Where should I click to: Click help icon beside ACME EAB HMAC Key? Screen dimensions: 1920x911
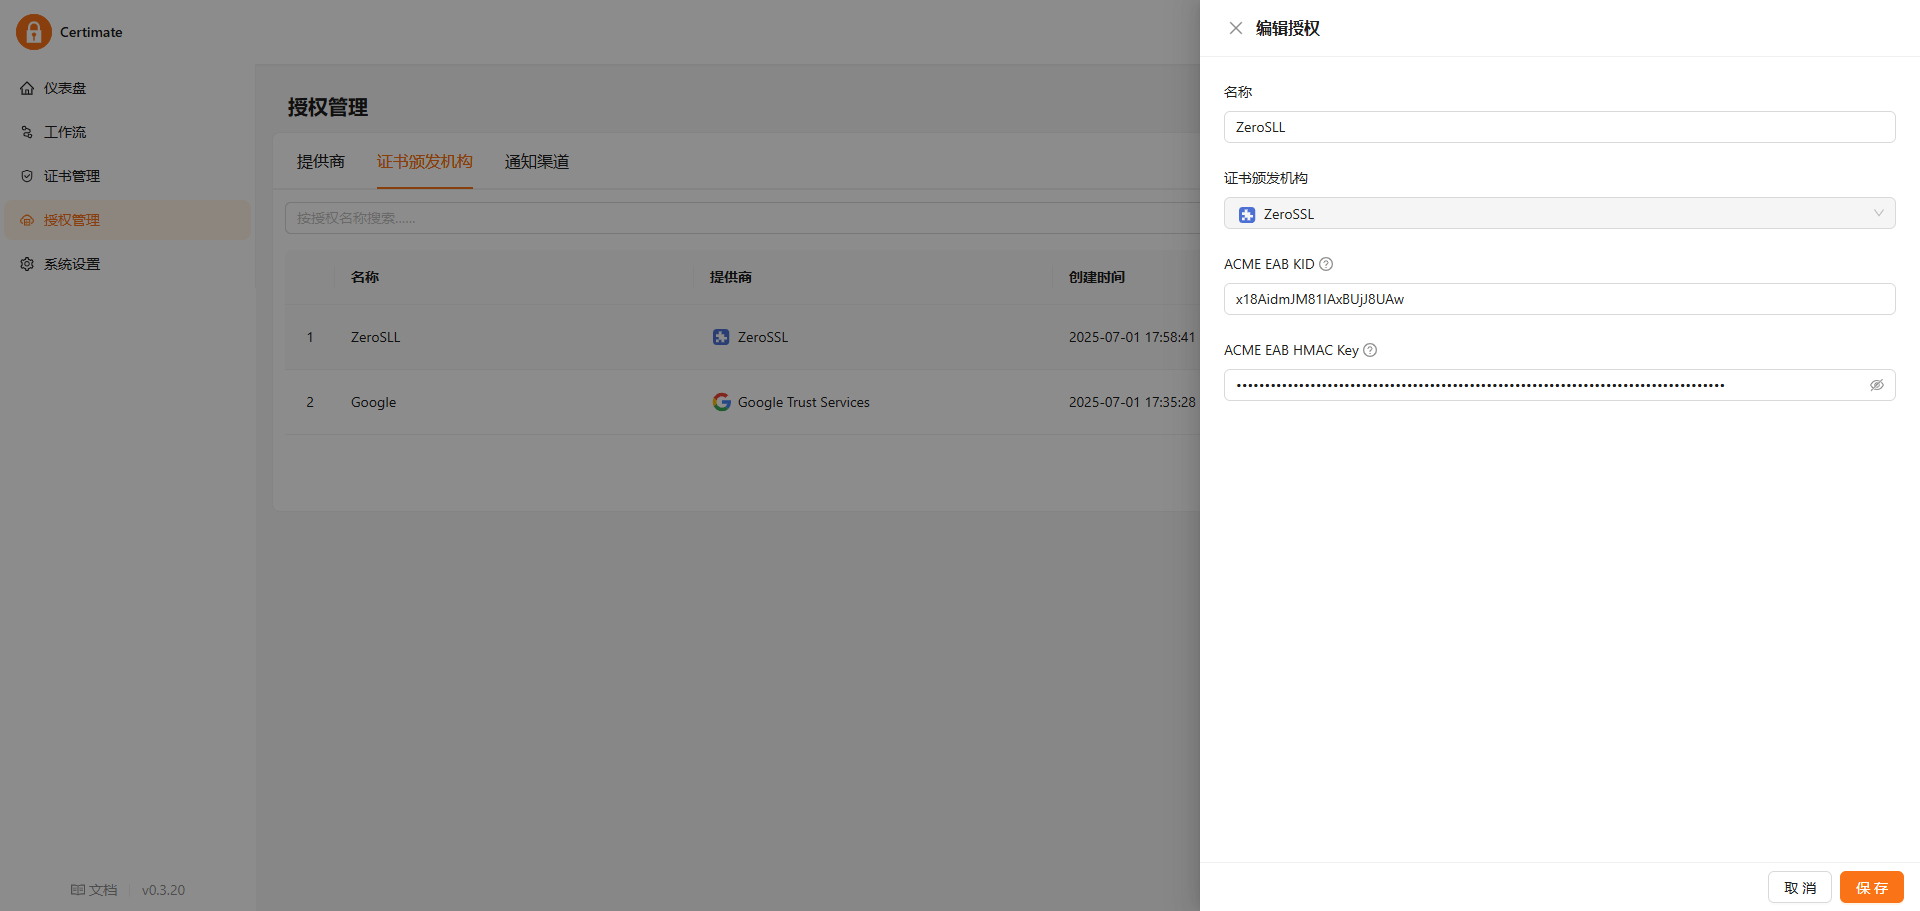click(1370, 350)
